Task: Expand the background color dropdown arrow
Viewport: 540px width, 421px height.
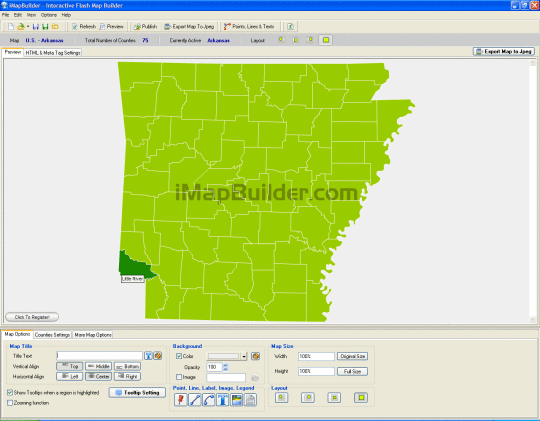Action: pyautogui.click(x=244, y=356)
